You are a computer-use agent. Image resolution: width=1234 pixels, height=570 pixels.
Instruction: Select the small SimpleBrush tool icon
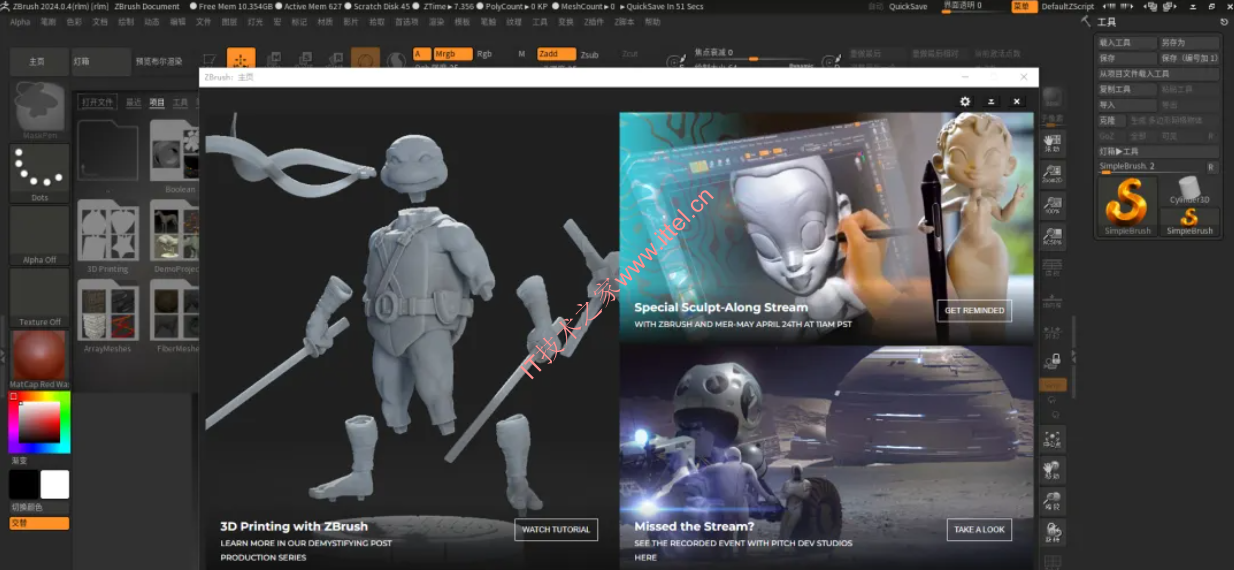point(1189,221)
